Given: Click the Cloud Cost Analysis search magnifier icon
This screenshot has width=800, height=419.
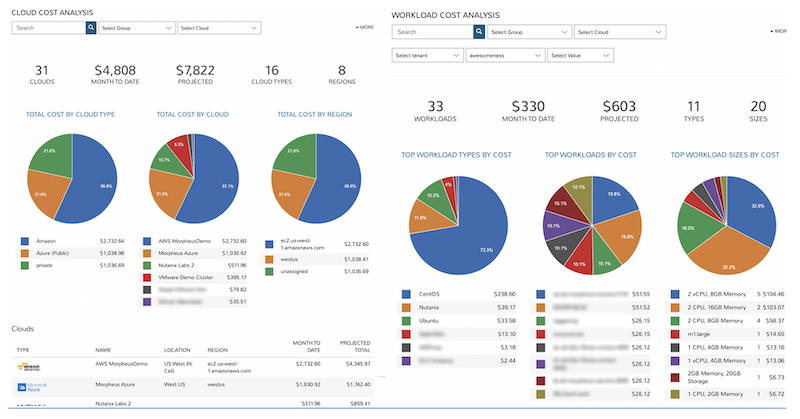Looking at the screenshot, I should pyautogui.click(x=90, y=28).
